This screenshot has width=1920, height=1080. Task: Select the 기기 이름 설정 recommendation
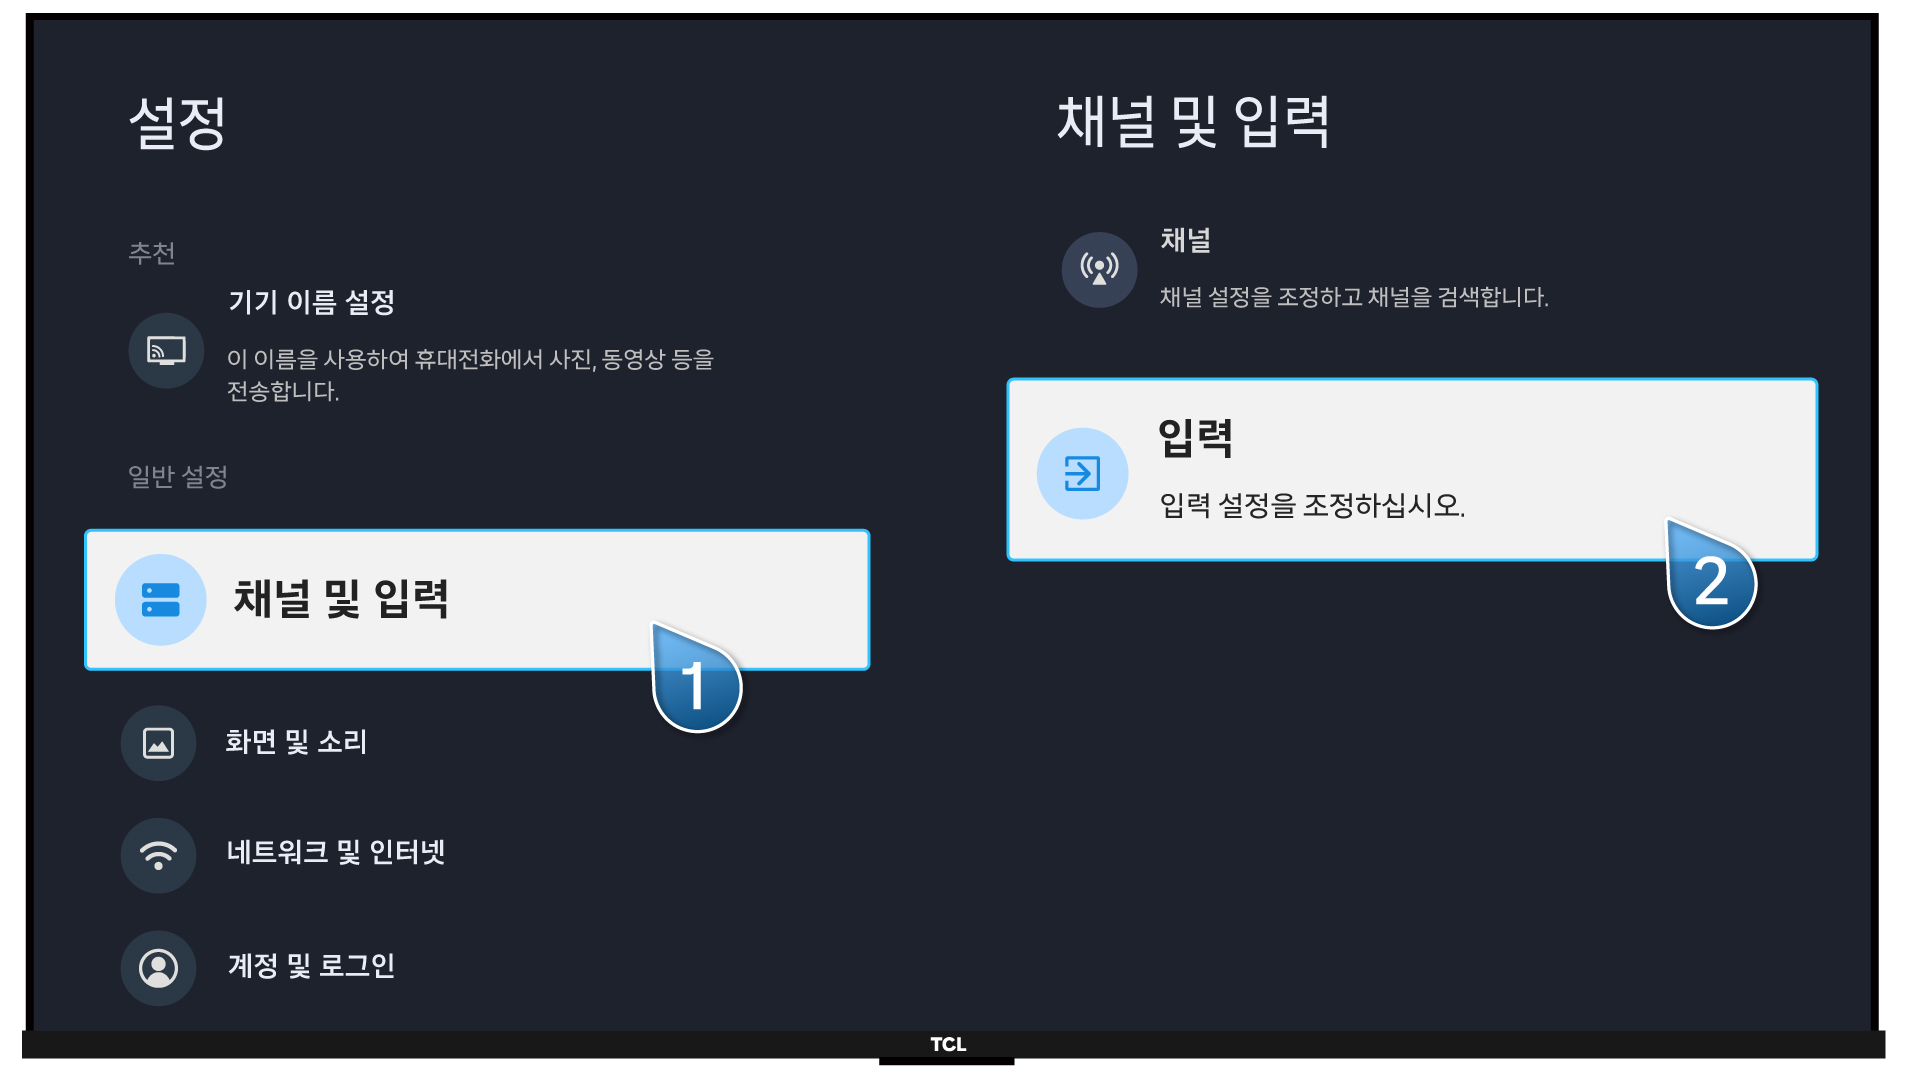pos(311,302)
